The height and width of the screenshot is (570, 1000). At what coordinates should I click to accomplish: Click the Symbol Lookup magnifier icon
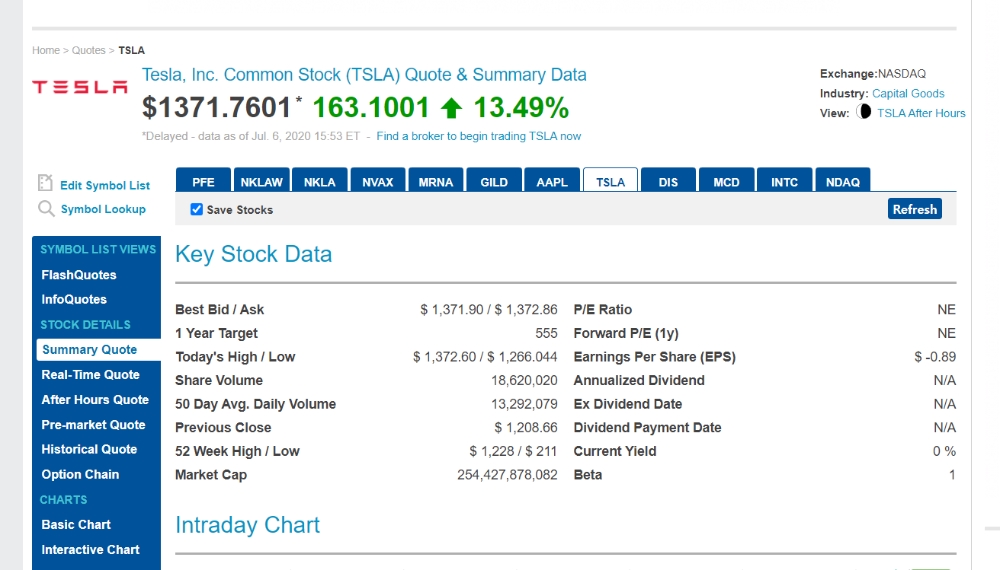tap(46, 208)
